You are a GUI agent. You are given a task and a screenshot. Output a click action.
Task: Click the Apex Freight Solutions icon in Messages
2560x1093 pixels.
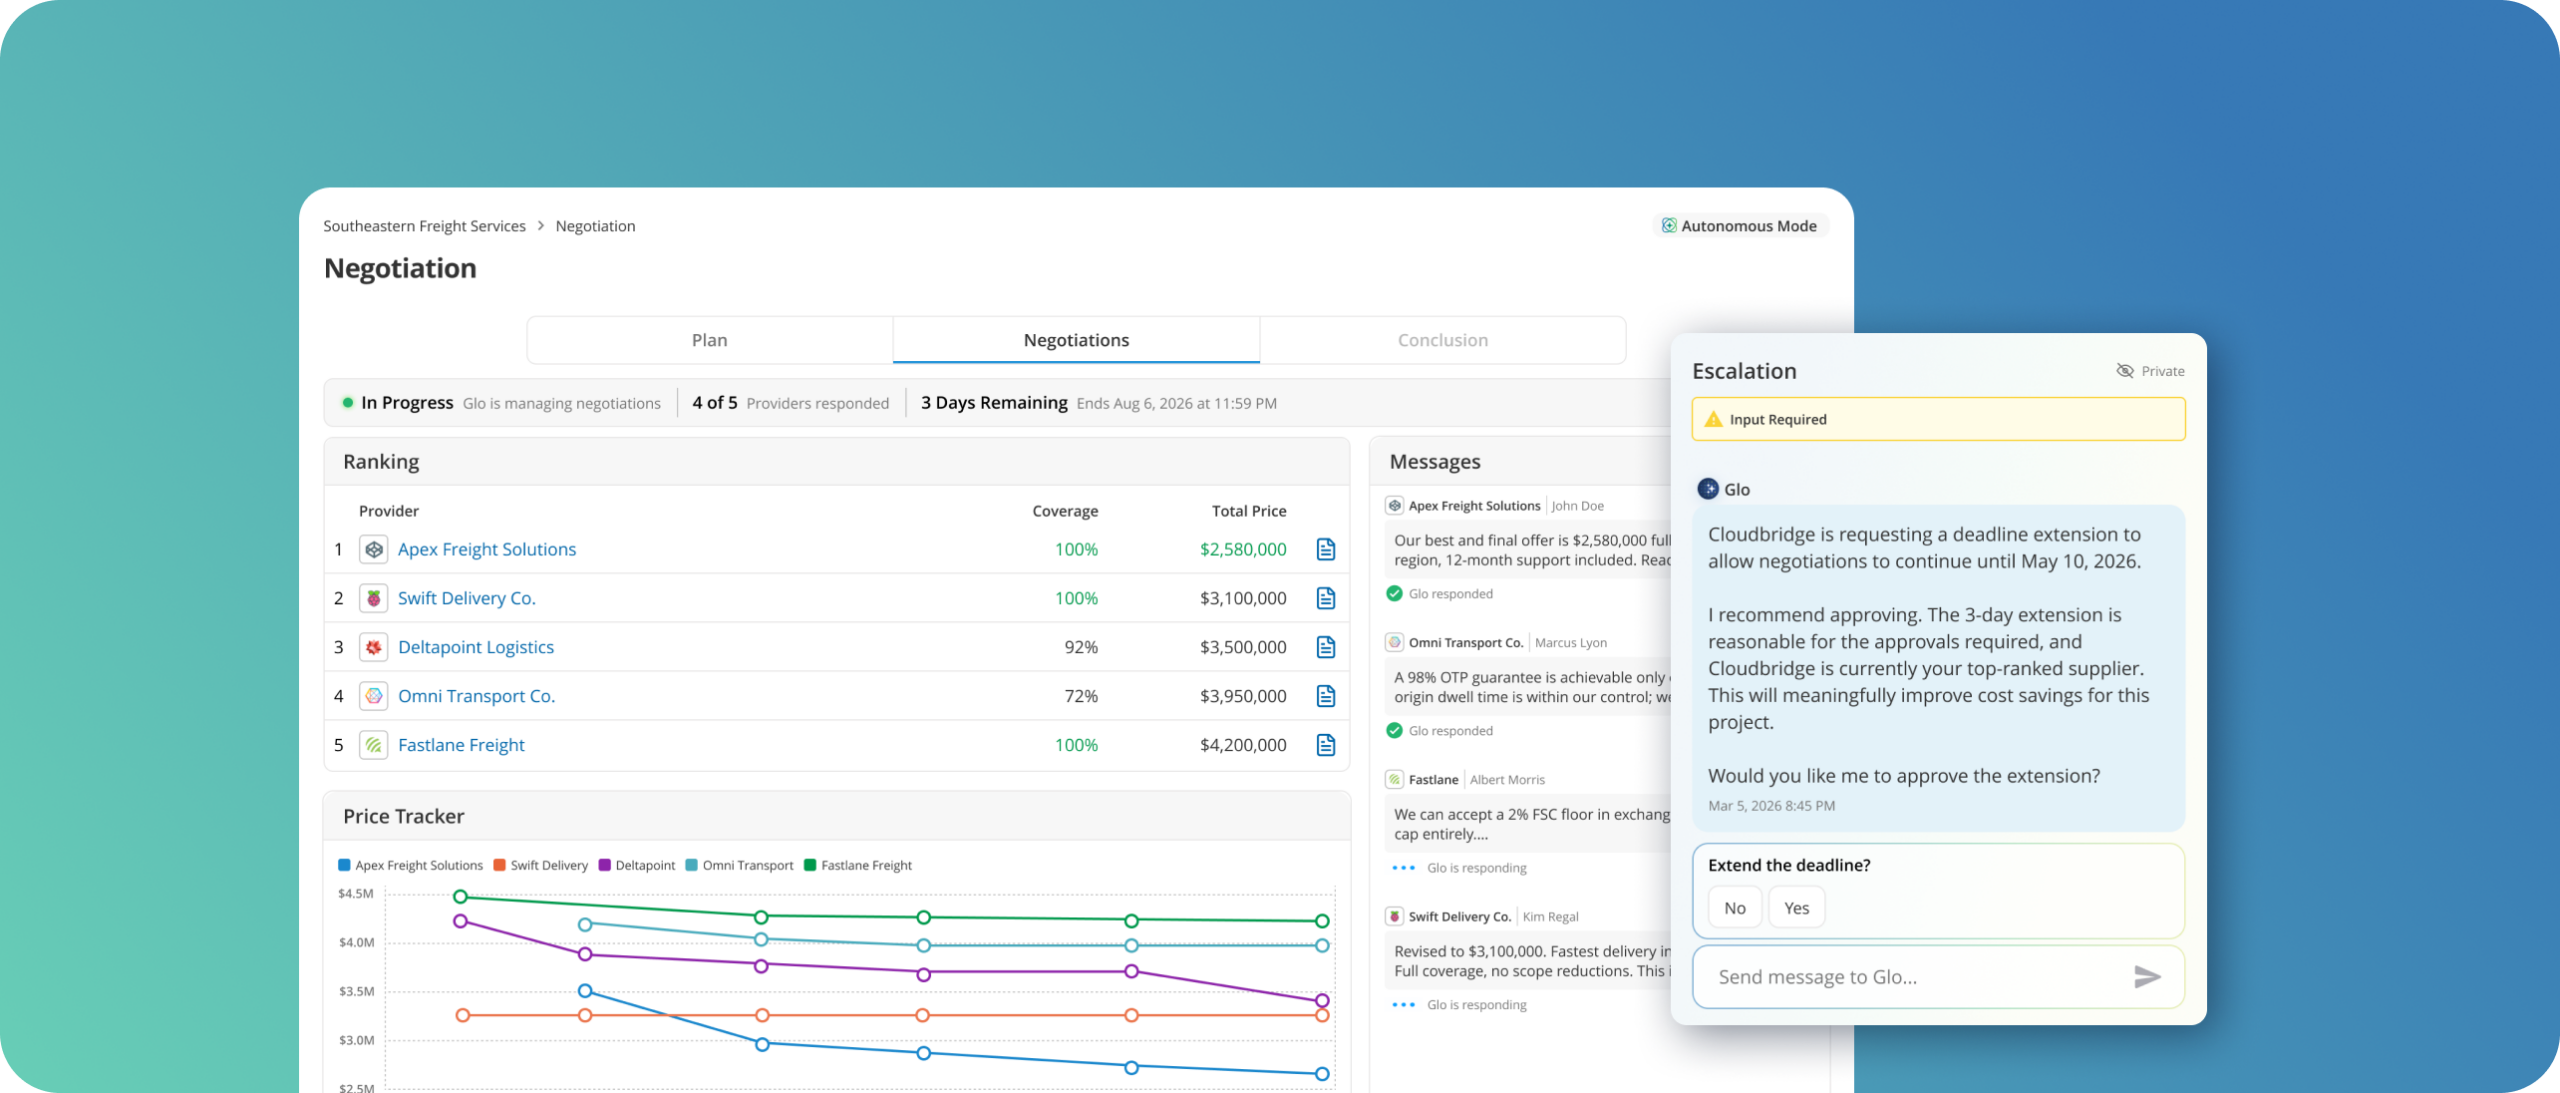point(1395,506)
